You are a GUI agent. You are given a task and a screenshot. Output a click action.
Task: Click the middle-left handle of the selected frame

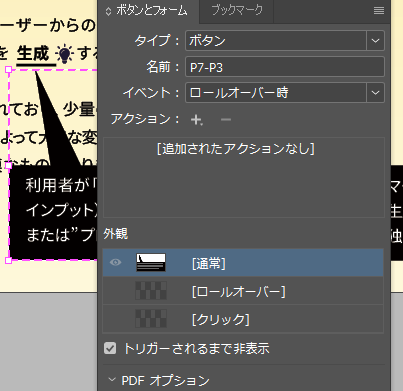9,165
